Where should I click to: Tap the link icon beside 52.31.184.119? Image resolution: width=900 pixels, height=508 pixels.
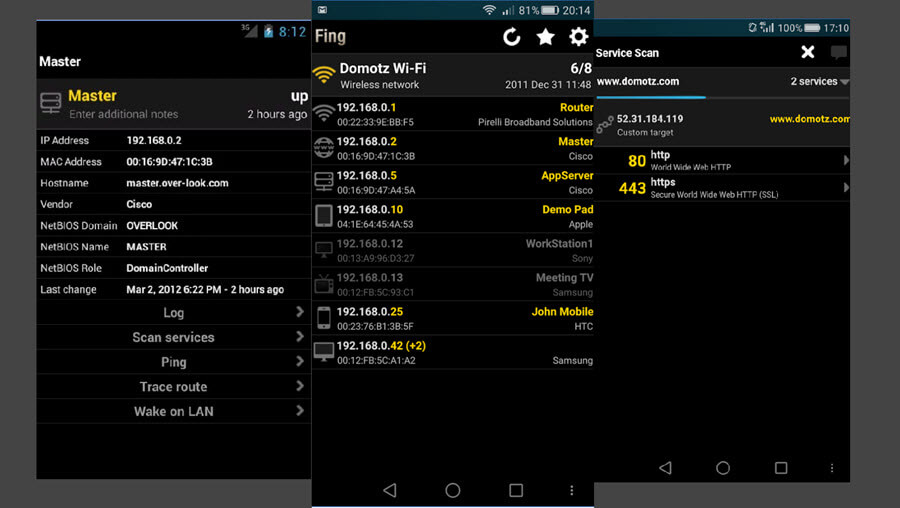604,125
